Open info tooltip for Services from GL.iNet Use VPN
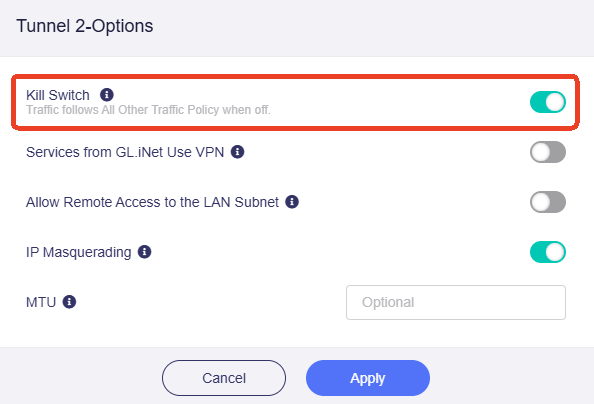The width and height of the screenshot is (594, 404). pos(238,152)
